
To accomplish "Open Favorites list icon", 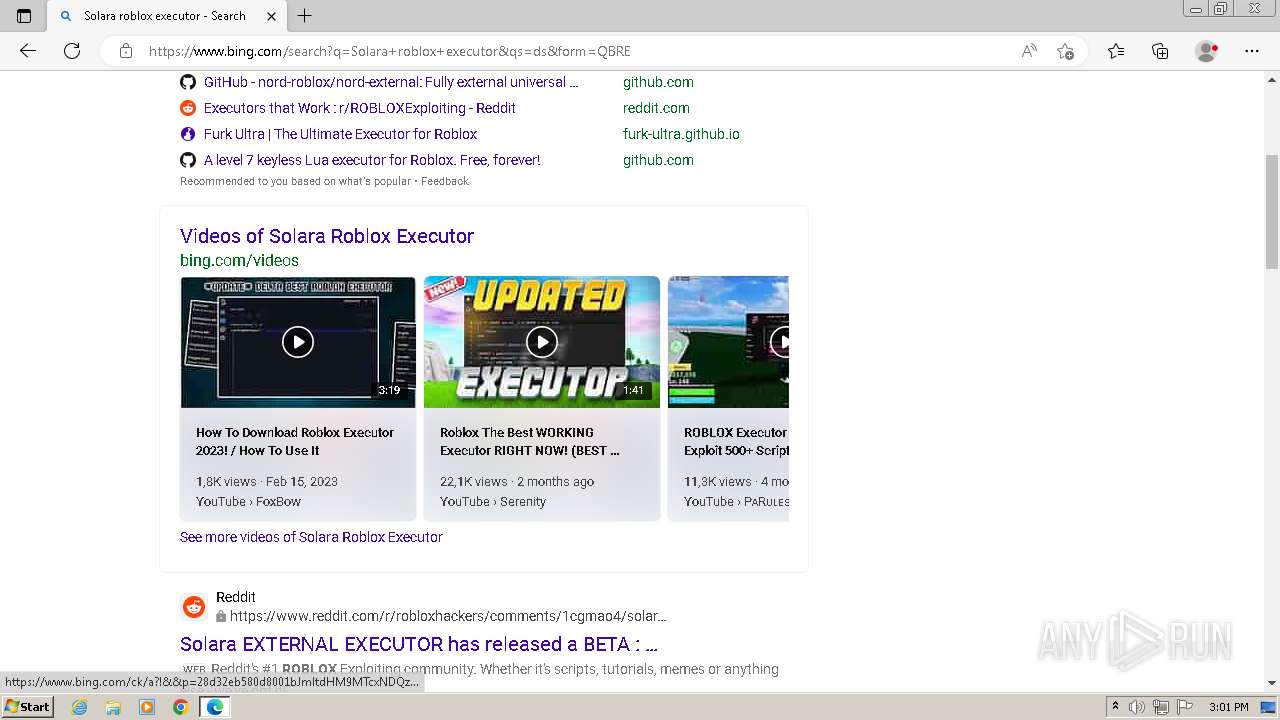I will pos(1116,51).
